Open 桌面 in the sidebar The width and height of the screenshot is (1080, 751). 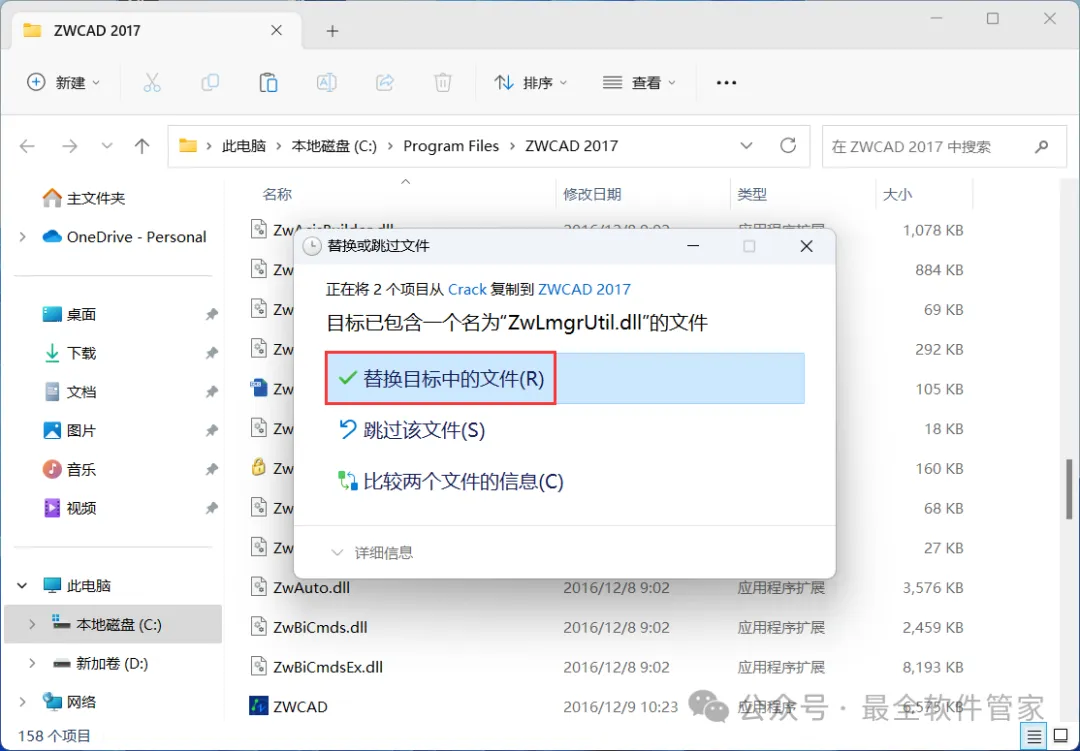pyautogui.click(x=69, y=314)
